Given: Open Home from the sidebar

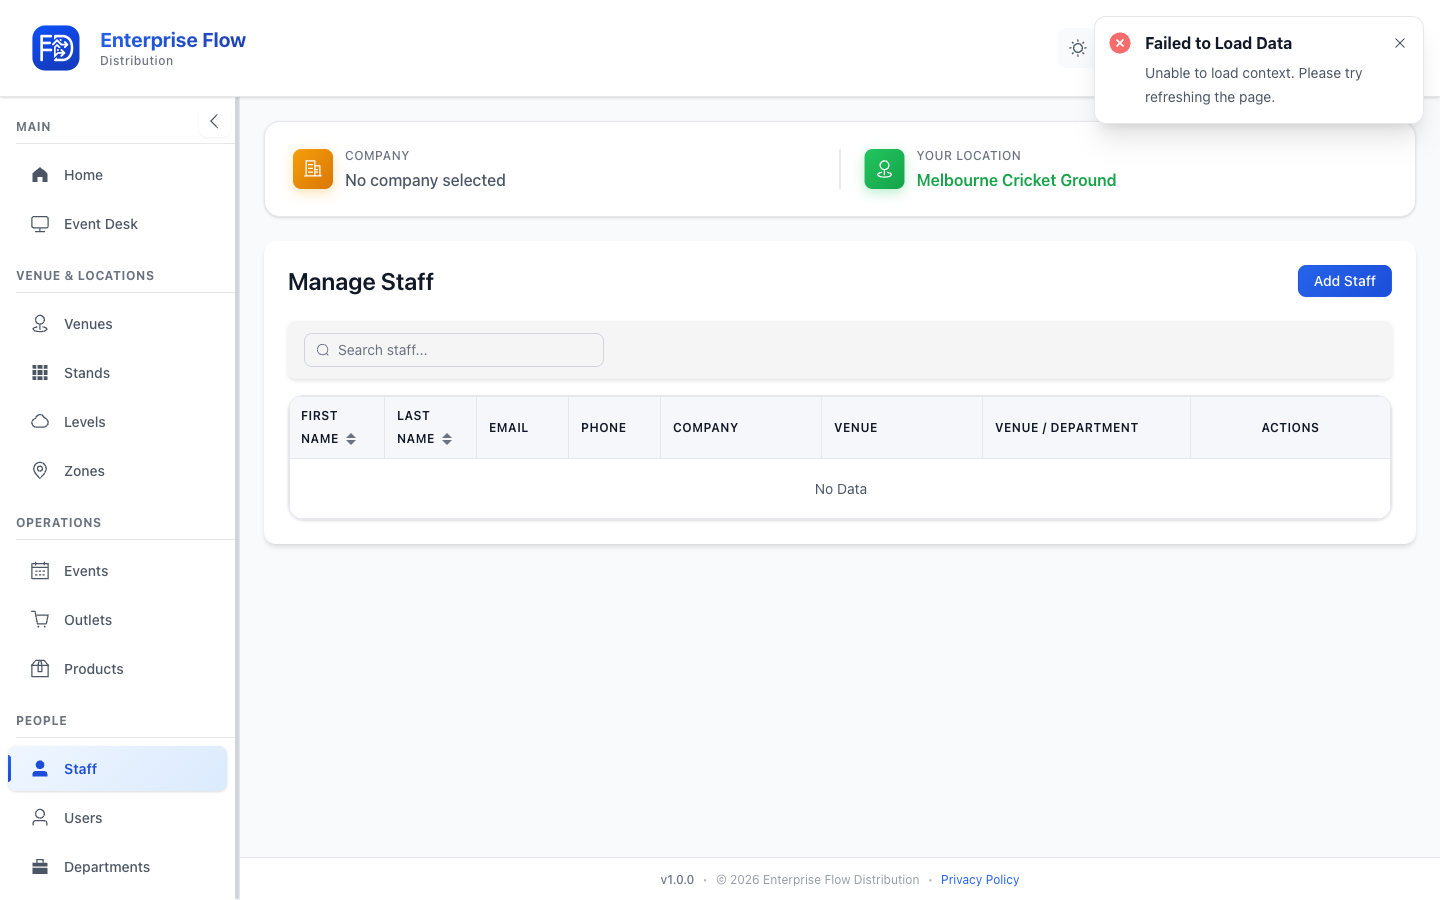Looking at the screenshot, I should [x=118, y=175].
